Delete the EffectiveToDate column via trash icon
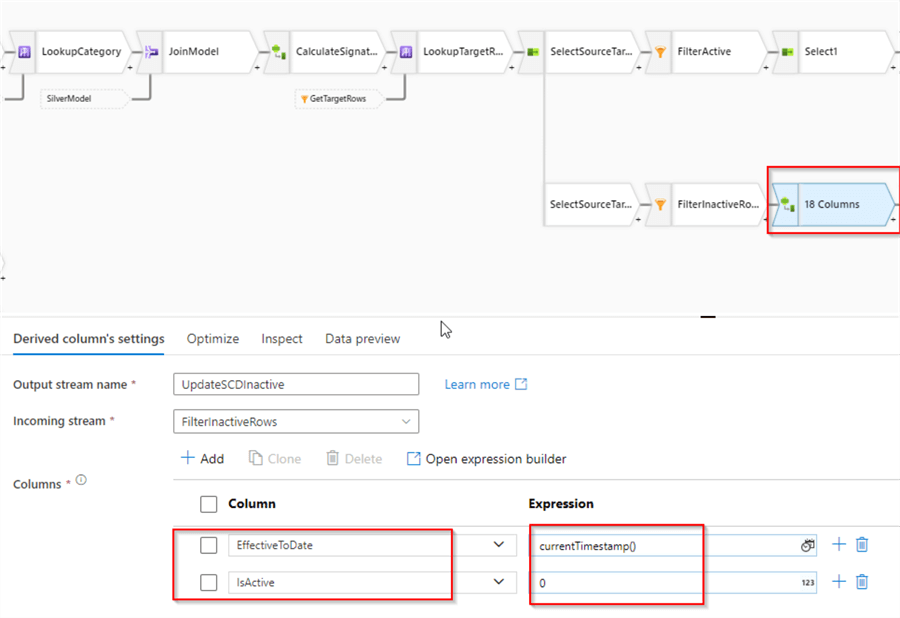Viewport: 900px width, 618px height. (x=862, y=545)
